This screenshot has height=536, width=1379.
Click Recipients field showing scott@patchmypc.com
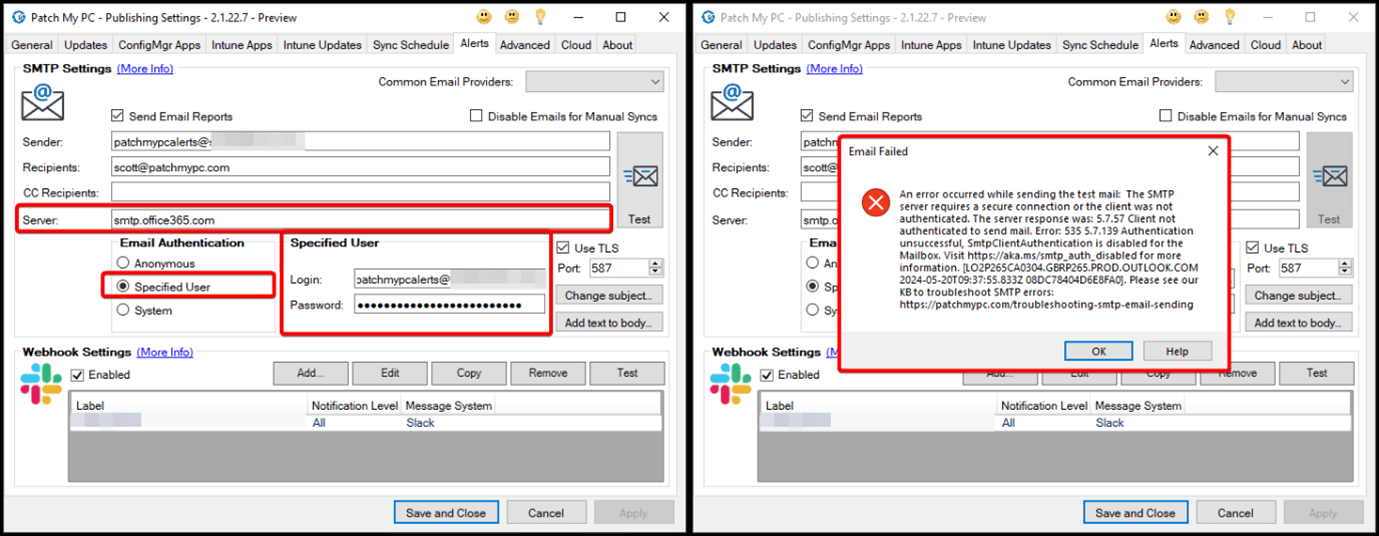(x=360, y=167)
